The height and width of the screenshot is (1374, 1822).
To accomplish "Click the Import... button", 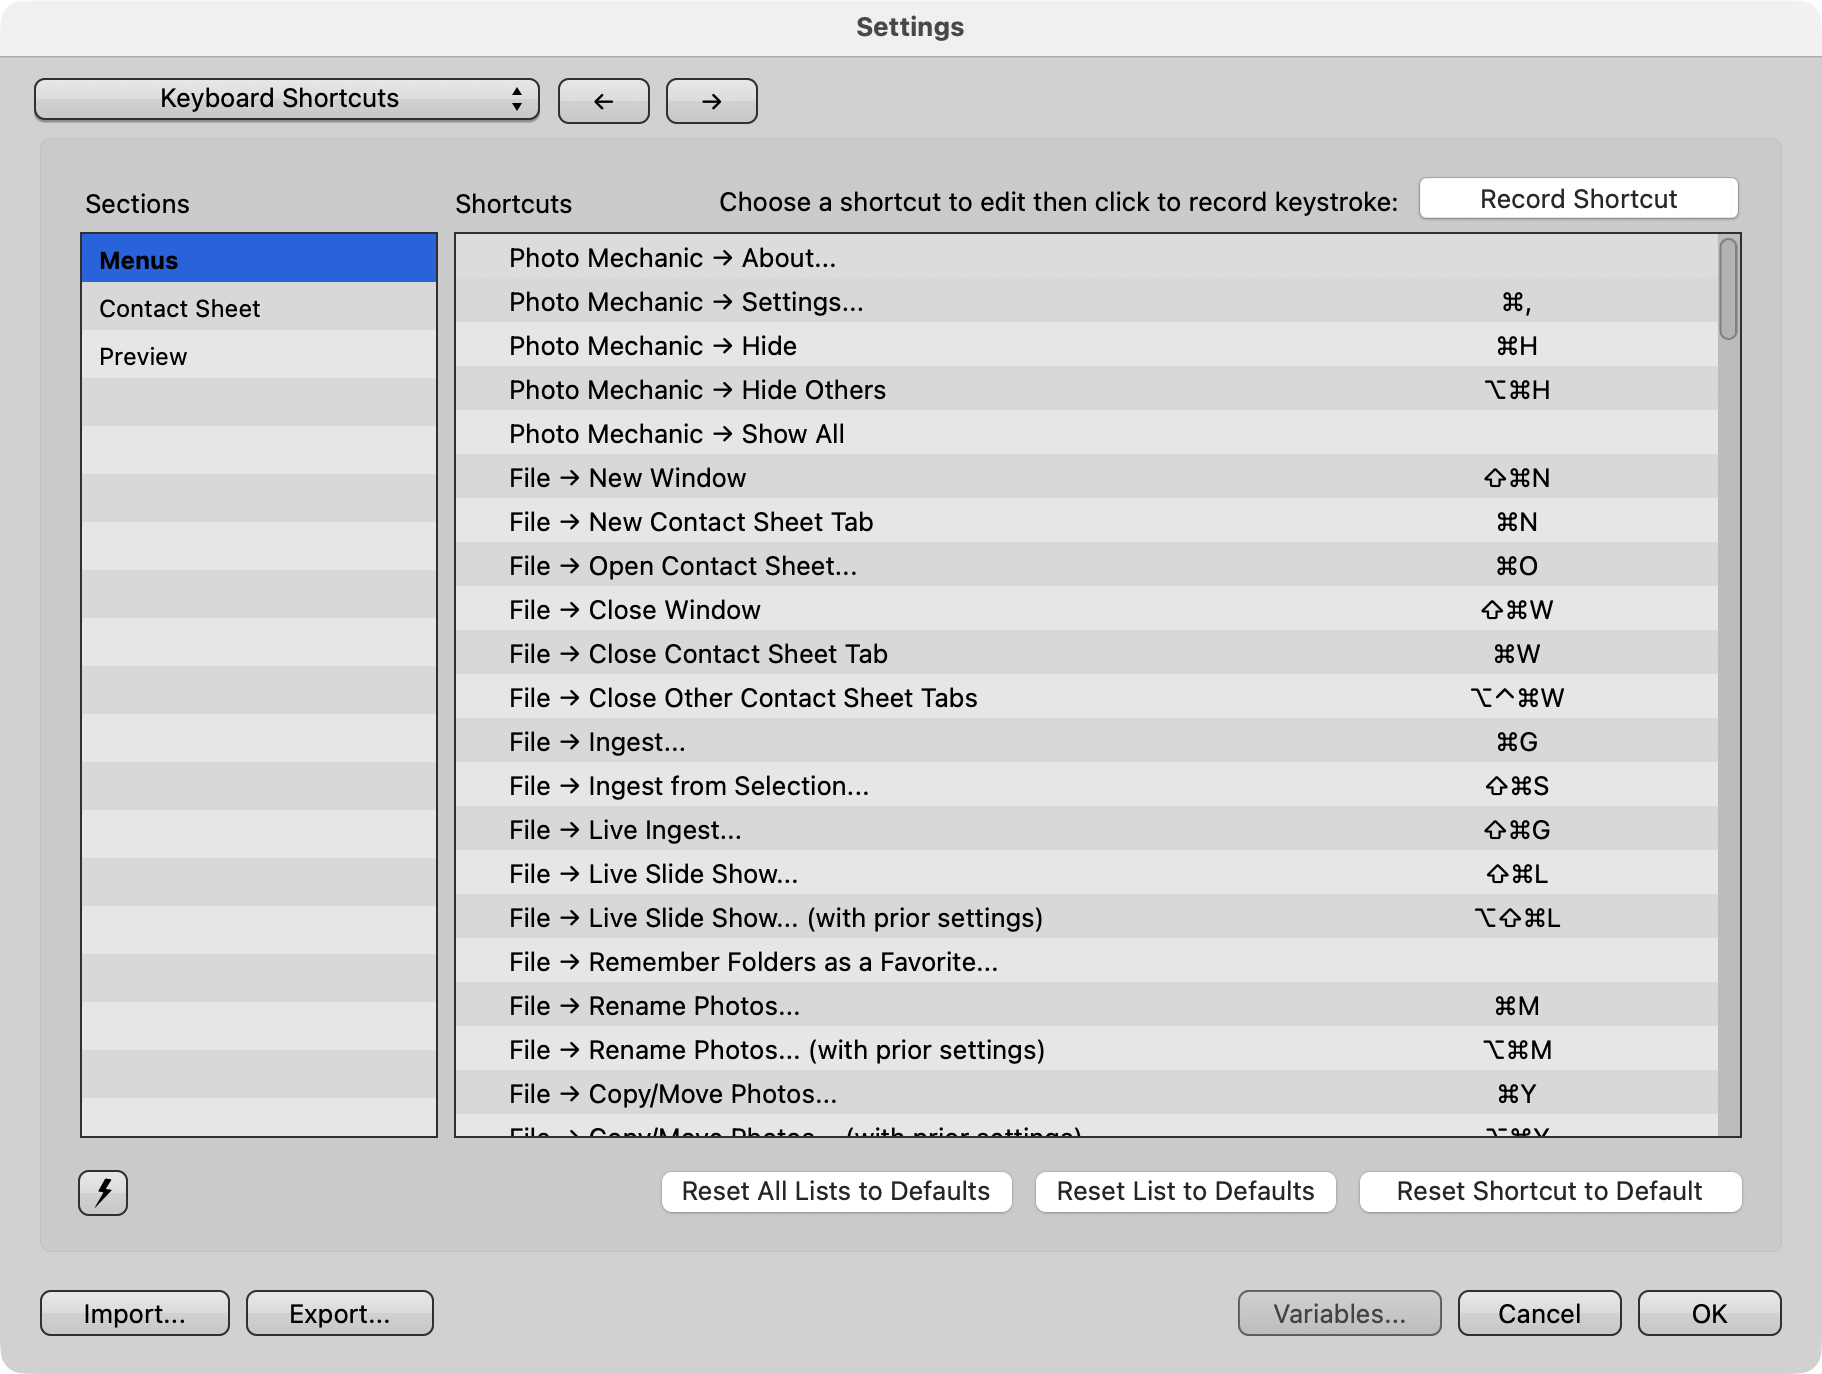I will pyautogui.click(x=134, y=1313).
